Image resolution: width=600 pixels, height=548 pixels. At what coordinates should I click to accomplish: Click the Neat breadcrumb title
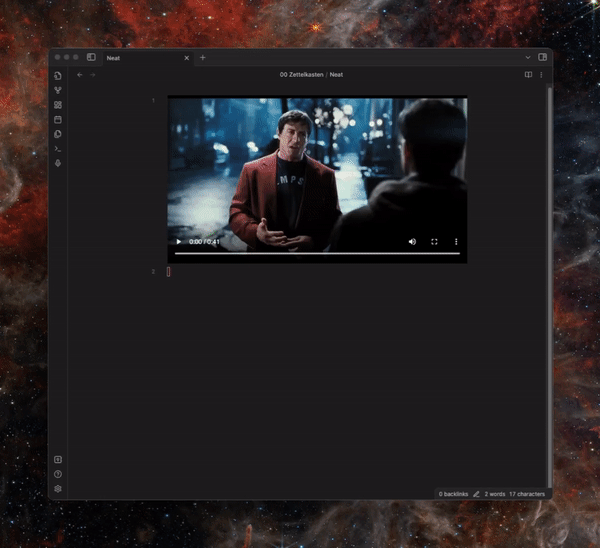pos(336,75)
